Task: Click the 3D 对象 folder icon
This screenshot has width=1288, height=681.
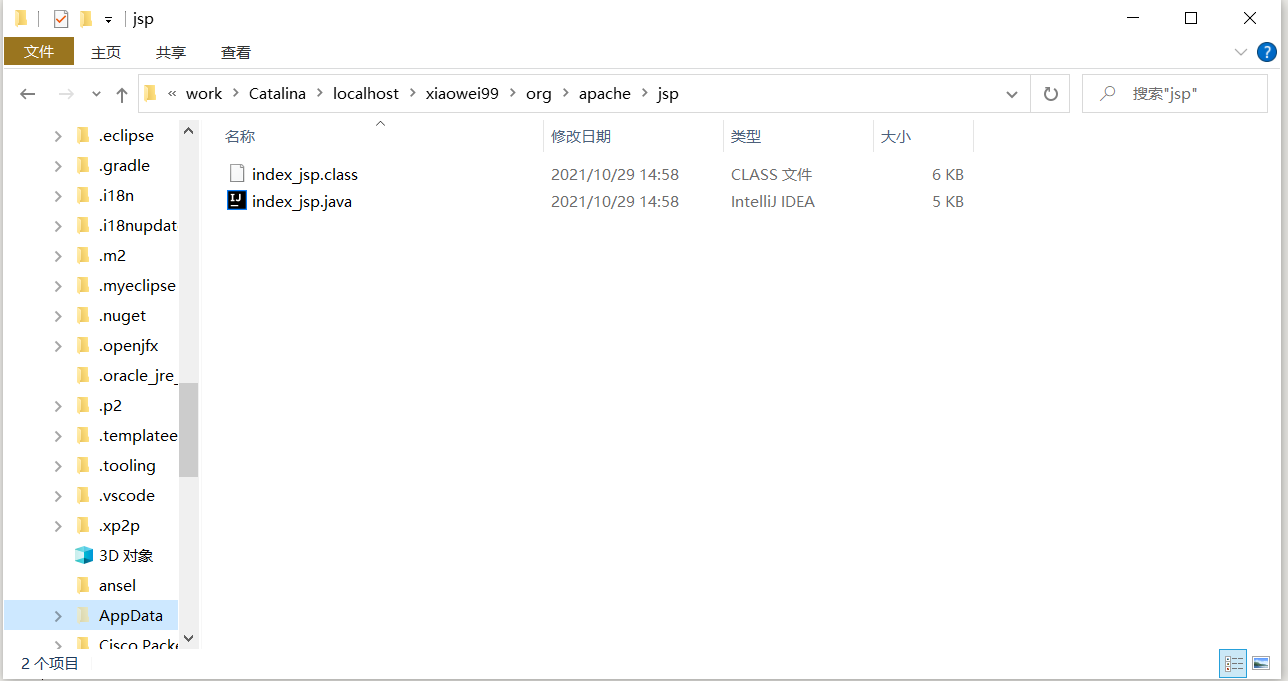Action: pyautogui.click(x=84, y=555)
